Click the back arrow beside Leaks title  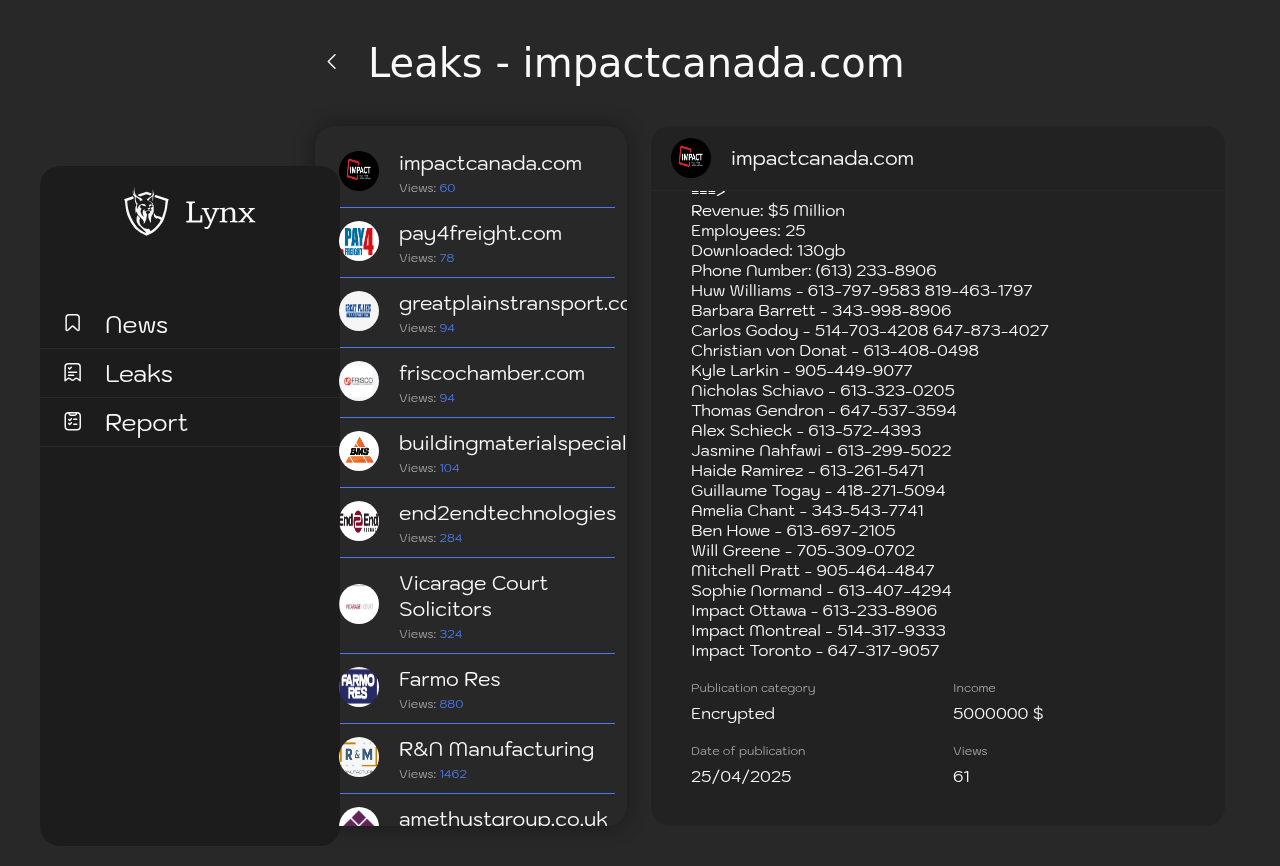332,62
